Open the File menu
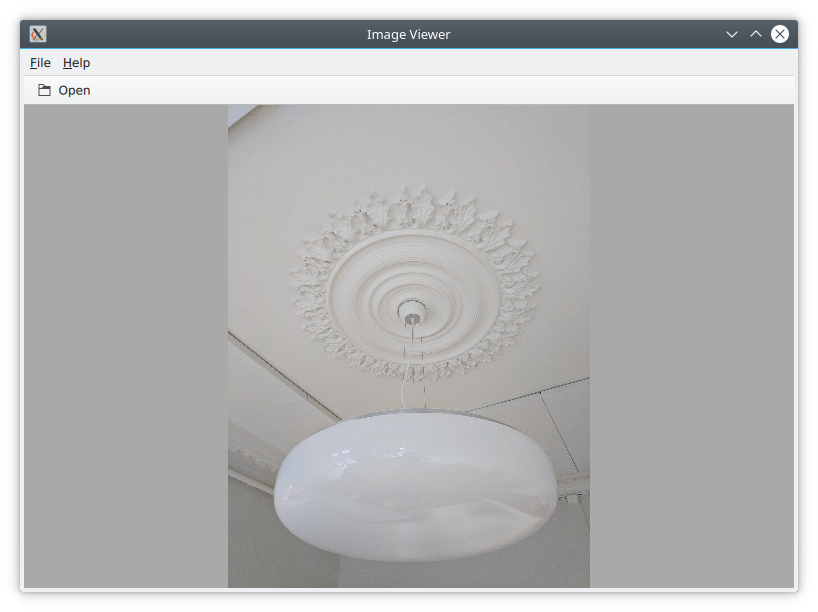 click(40, 63)
